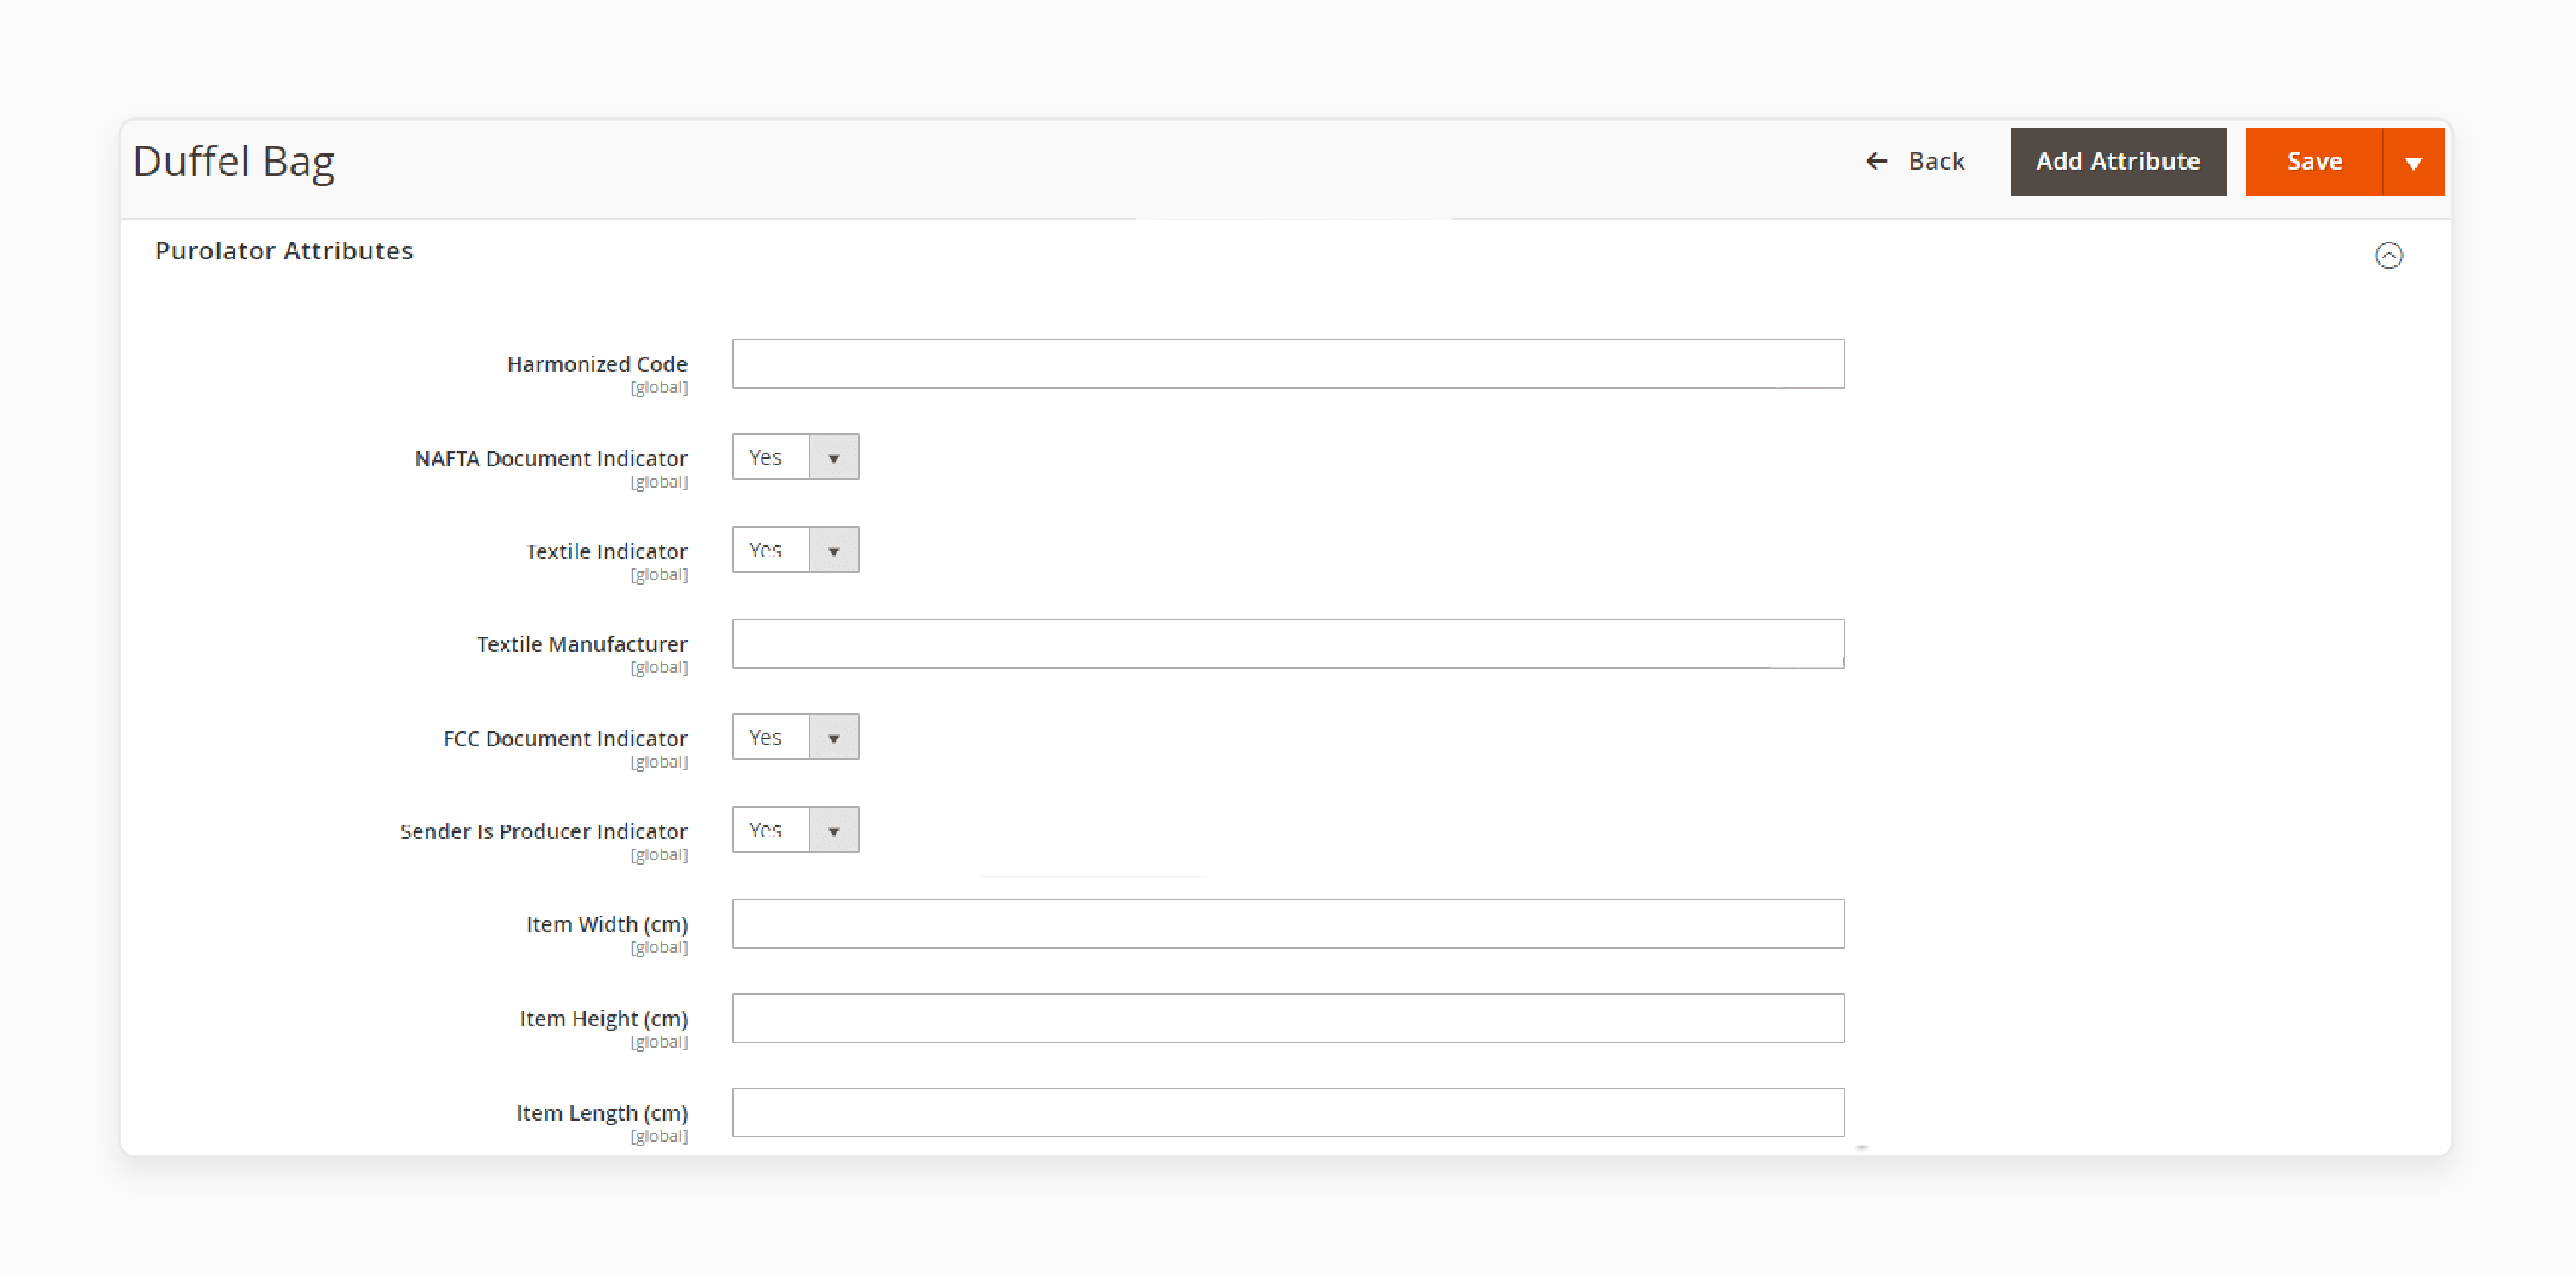Click the Harmonized Code label
Image resolution: width=2576 pixels, height=1276 pixels.
click(x=597, y=364)
